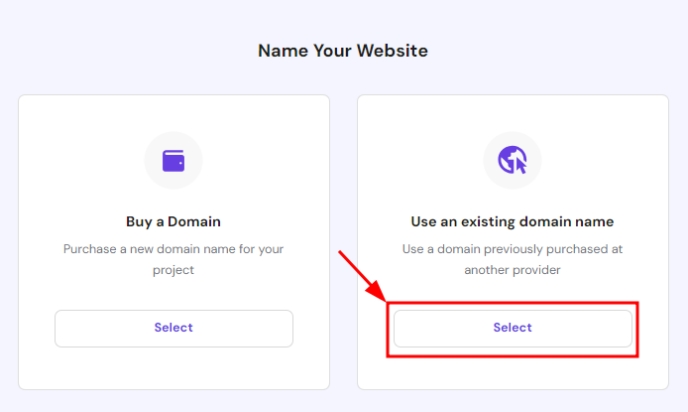The image size is (688, 412).
Task: Click the purple wallet icon
Action: [x=173, y=160]
